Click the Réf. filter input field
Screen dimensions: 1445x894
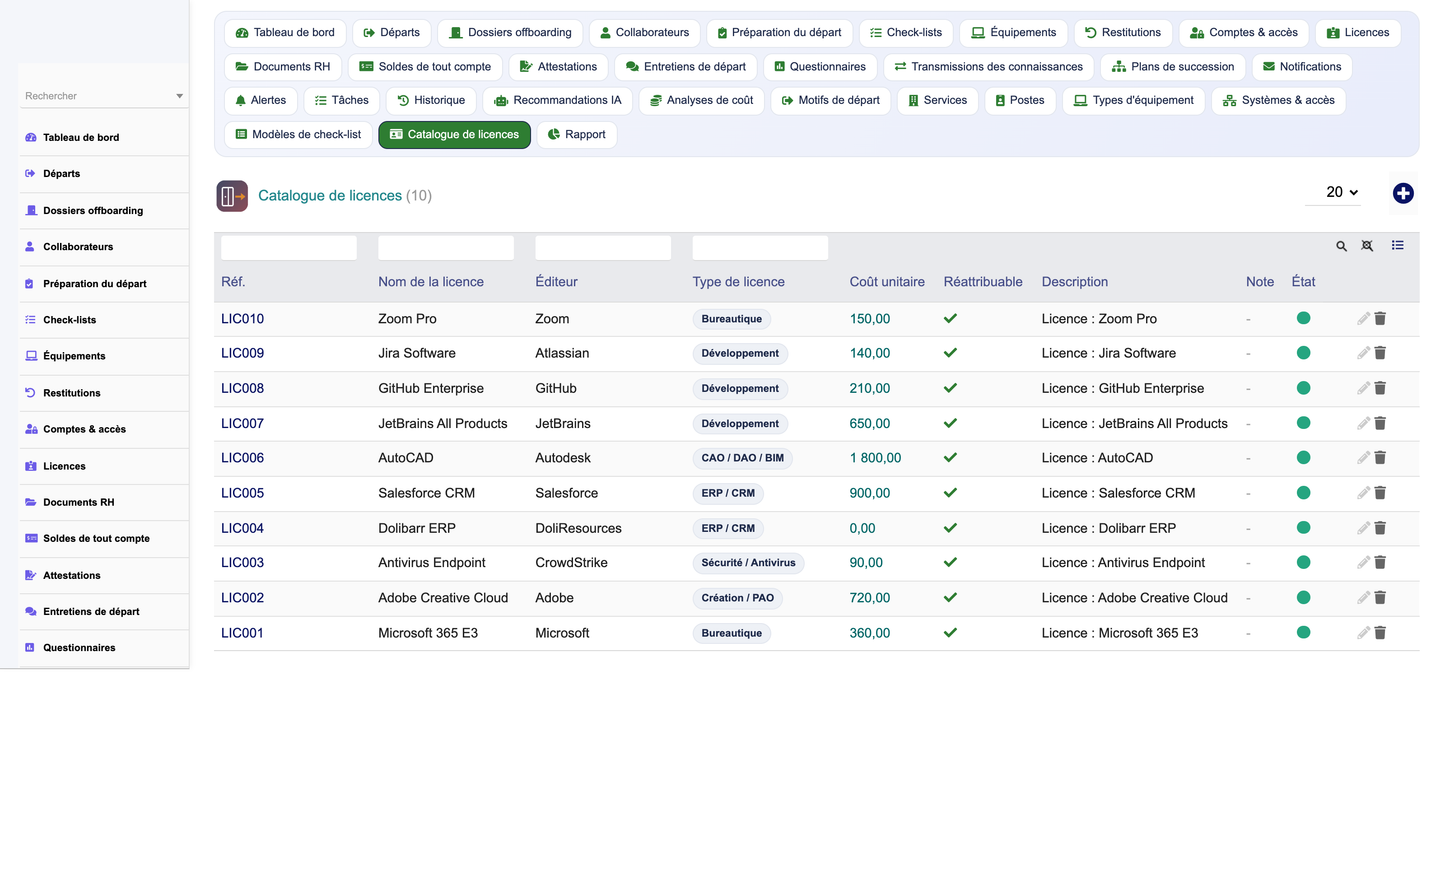289,248
